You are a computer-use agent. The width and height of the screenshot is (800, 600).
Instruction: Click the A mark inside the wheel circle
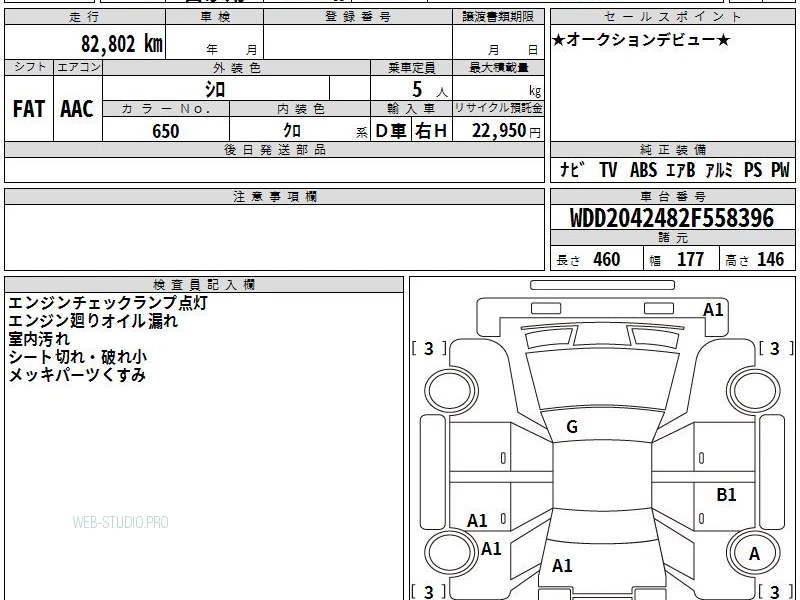[754, 554]
